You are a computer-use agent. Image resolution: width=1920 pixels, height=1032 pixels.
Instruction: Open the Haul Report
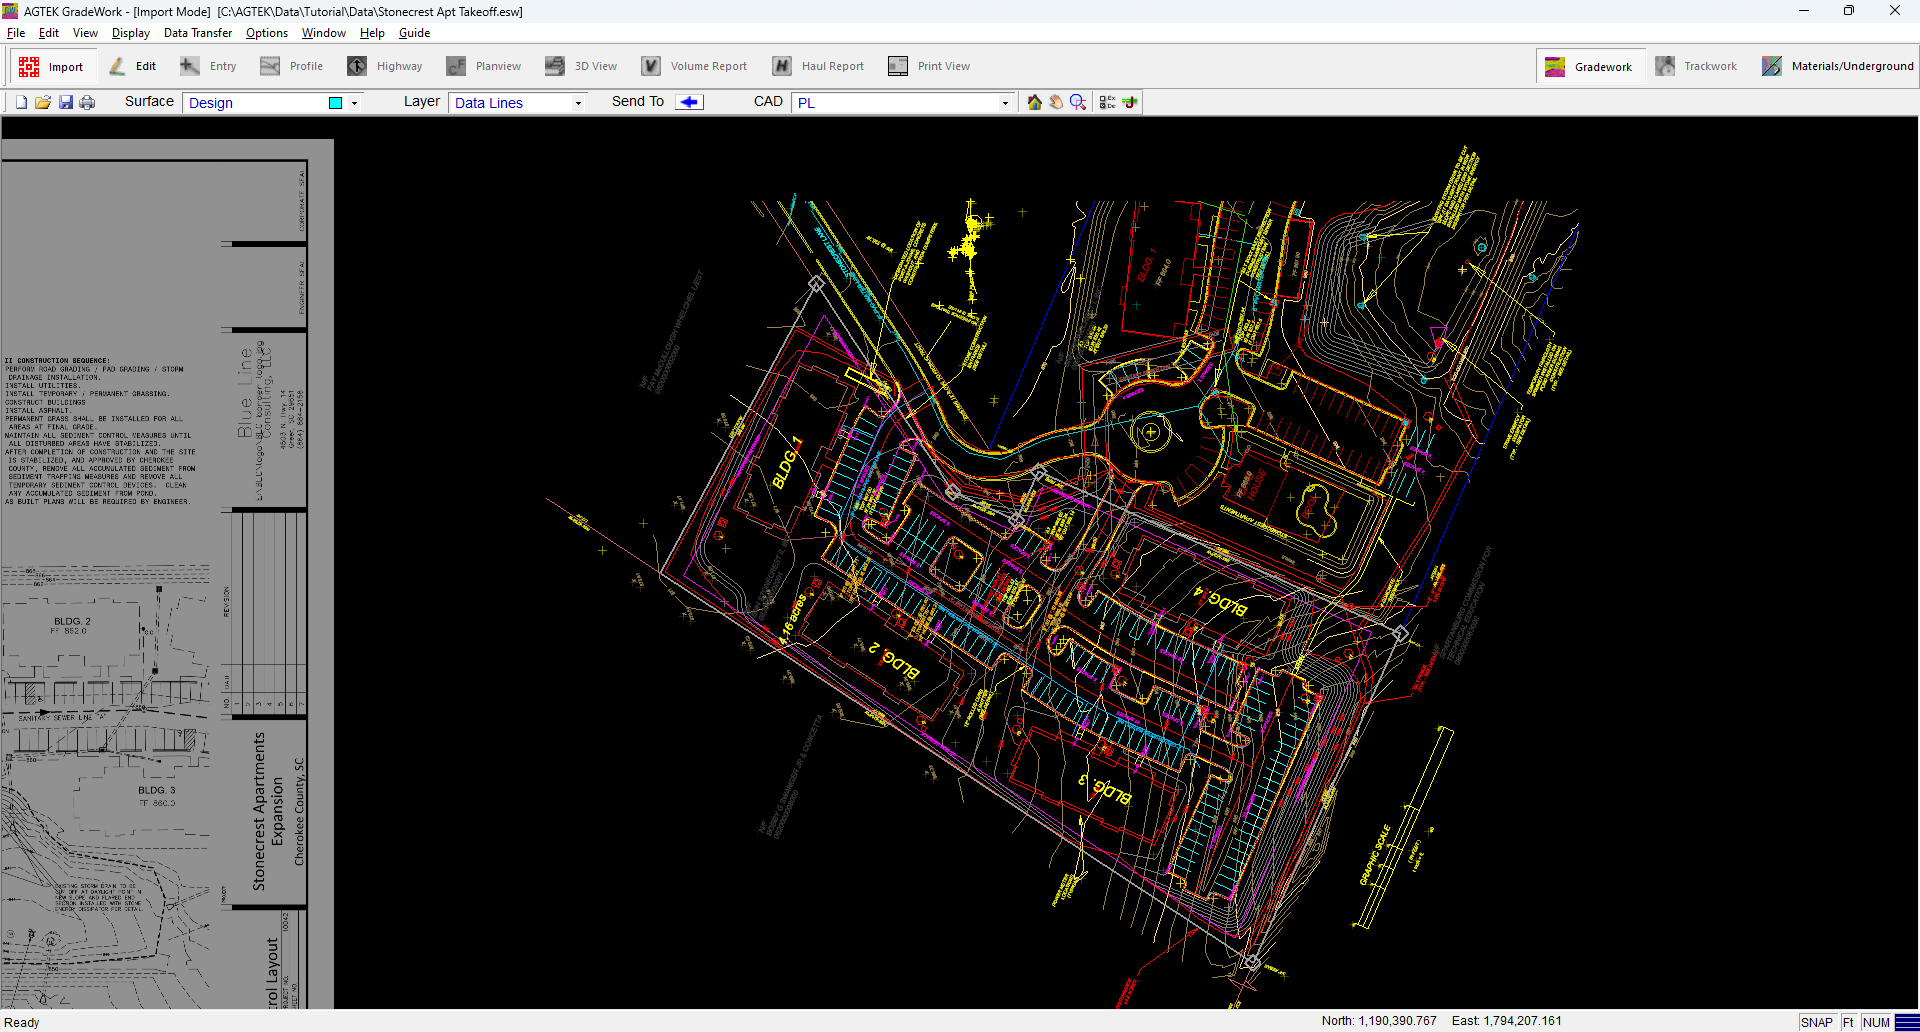click(x=818, y=65)
